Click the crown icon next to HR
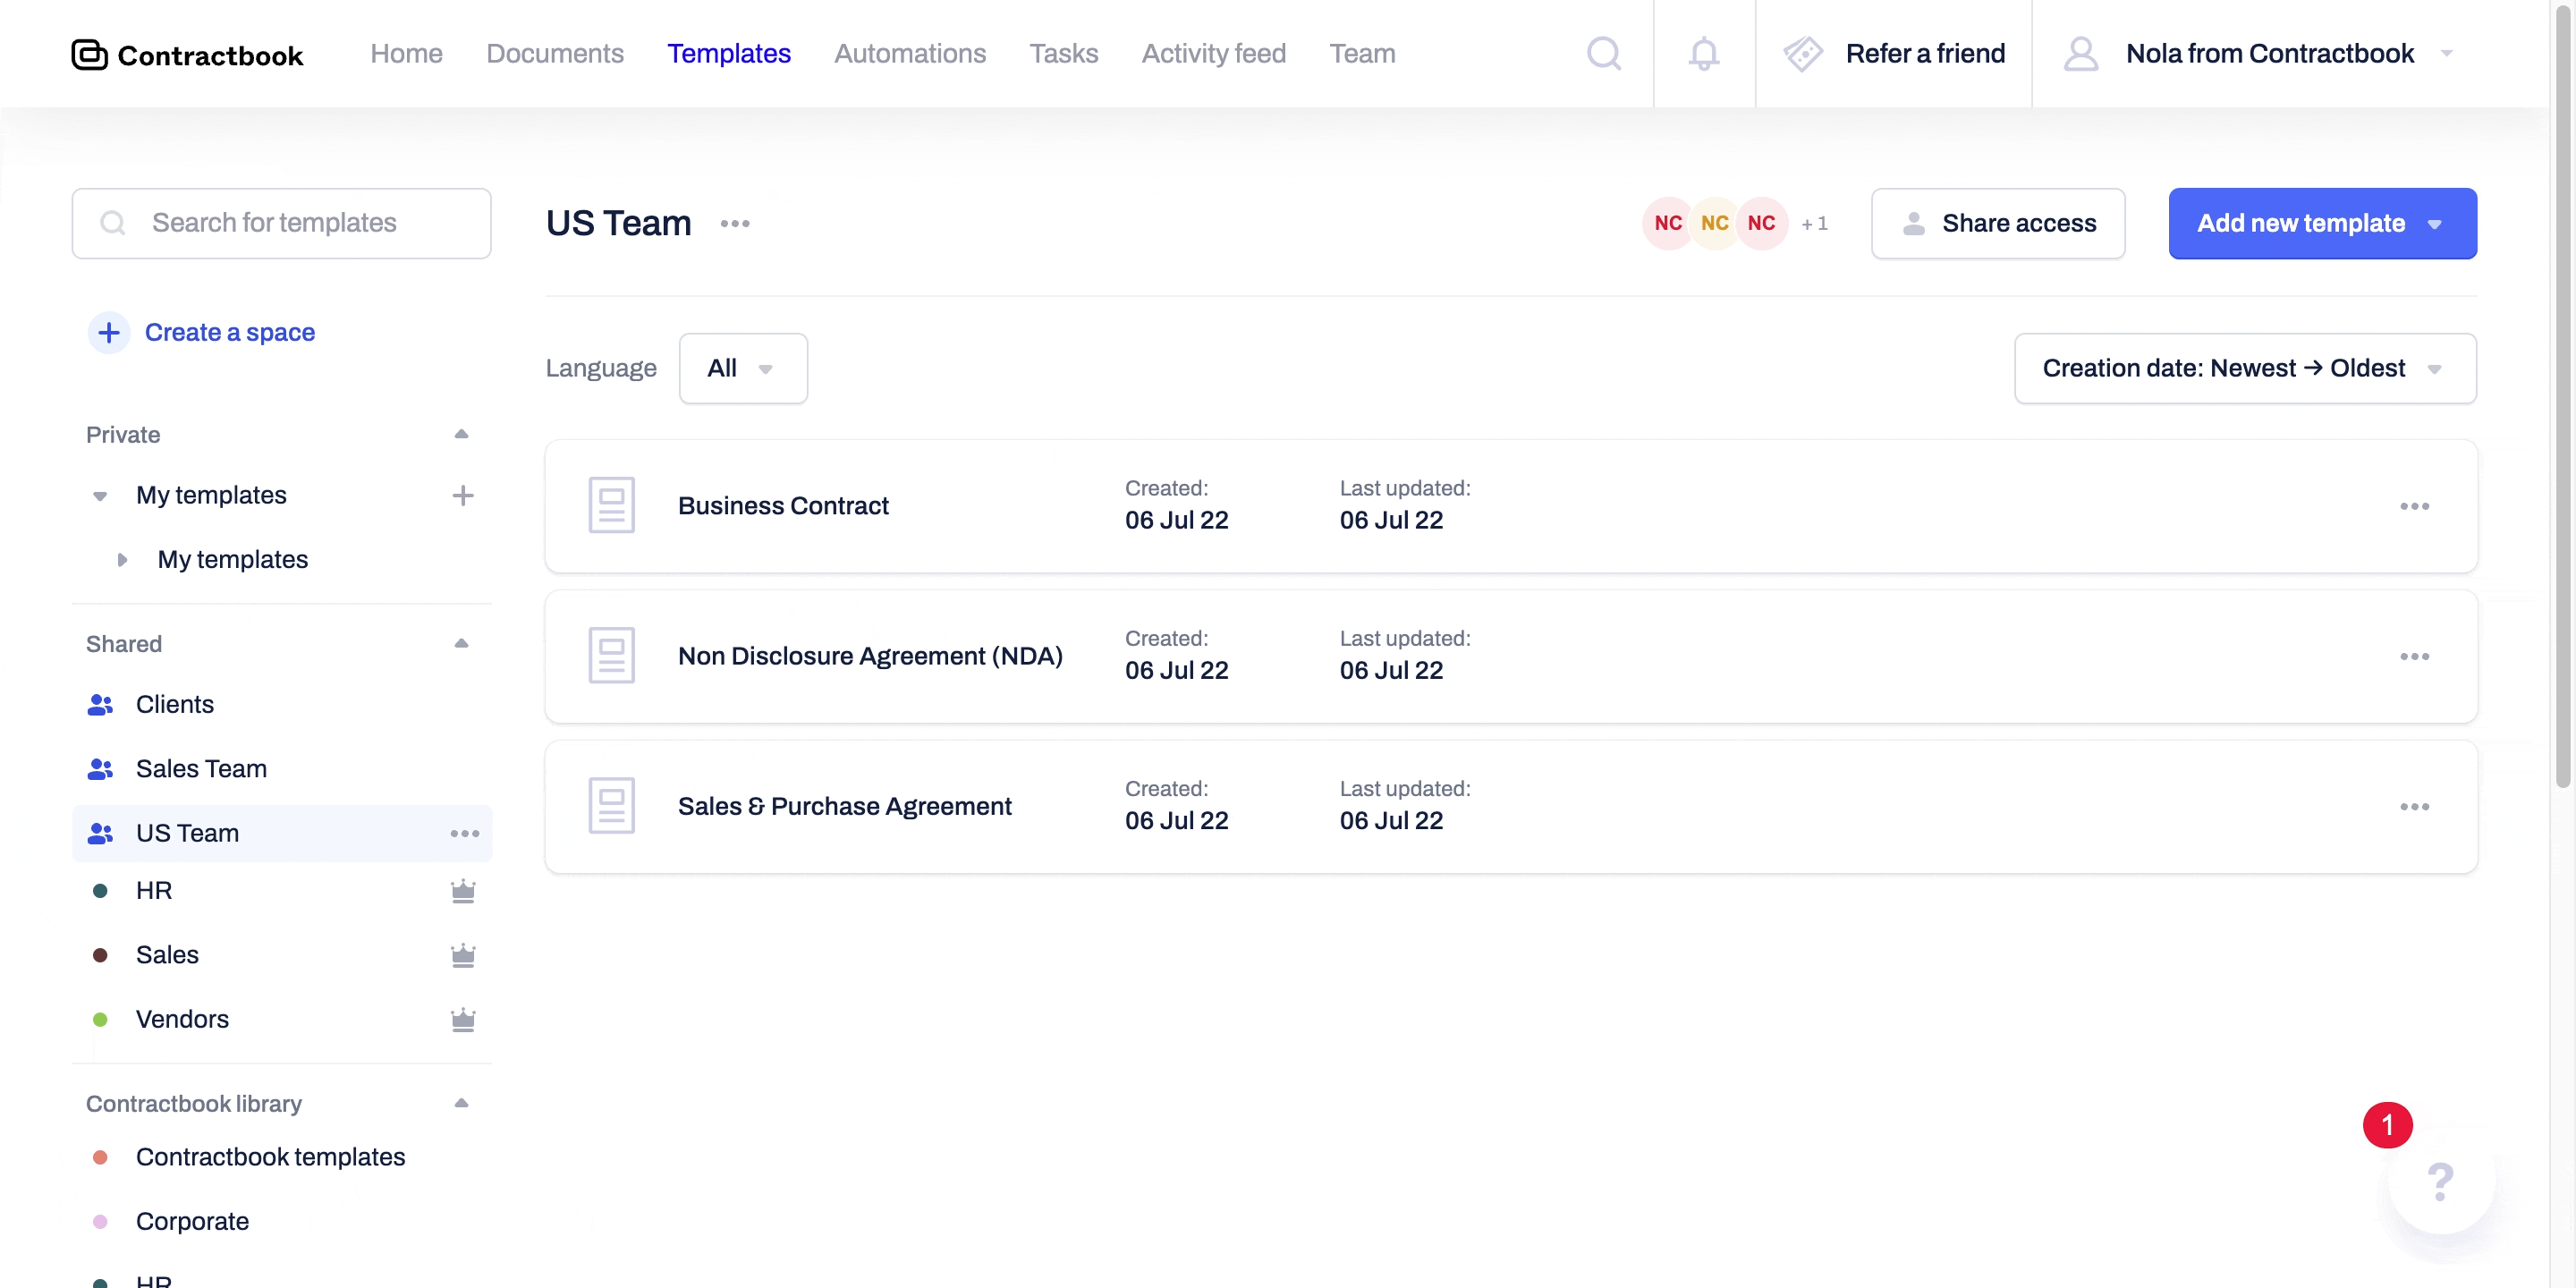Screen dimensions: 2576x1288 tap(463, 891)
